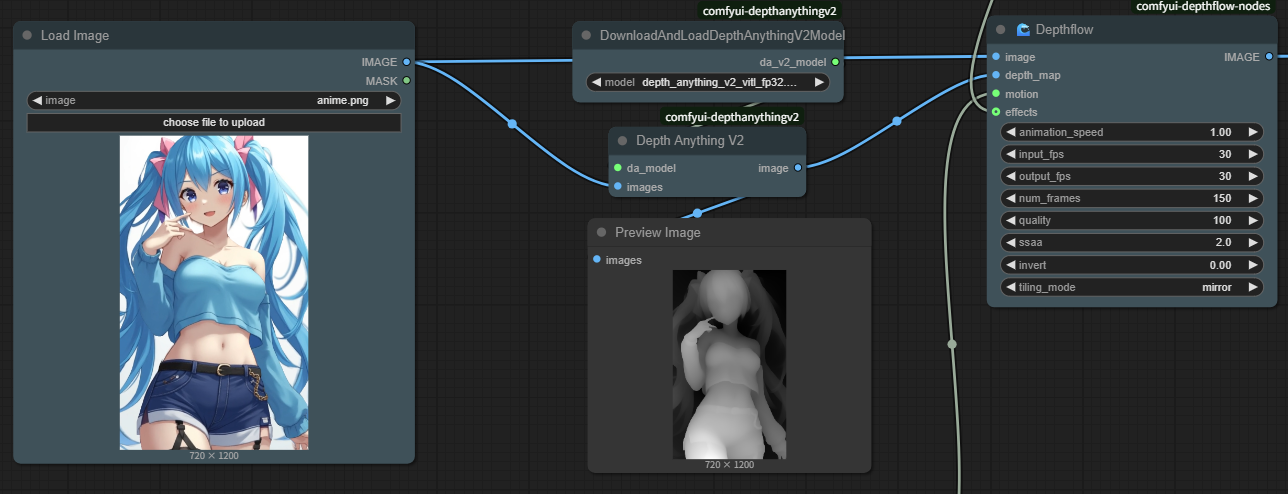Click the Depthflow node logo icon

1023,30
